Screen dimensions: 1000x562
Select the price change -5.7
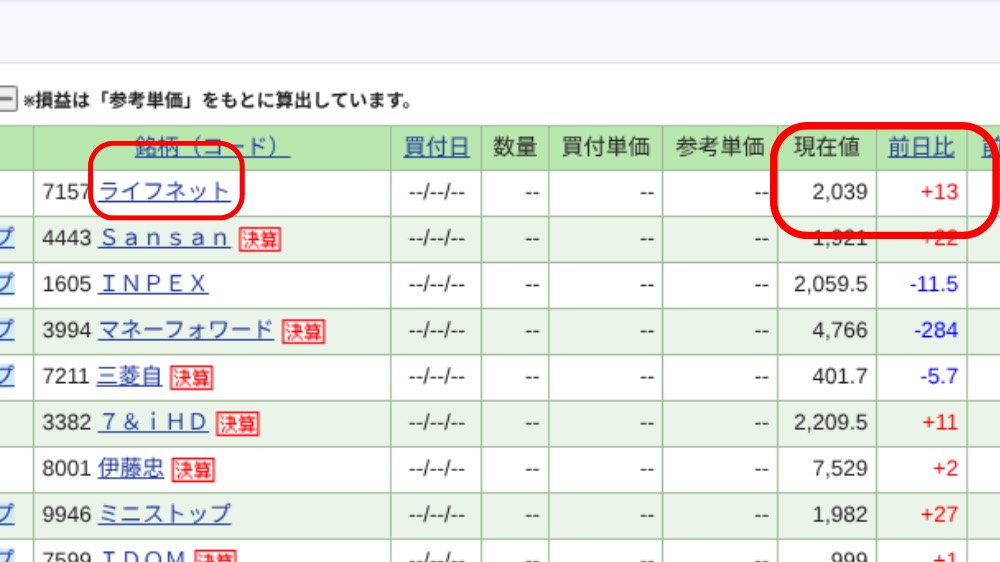tap(939, 376)
